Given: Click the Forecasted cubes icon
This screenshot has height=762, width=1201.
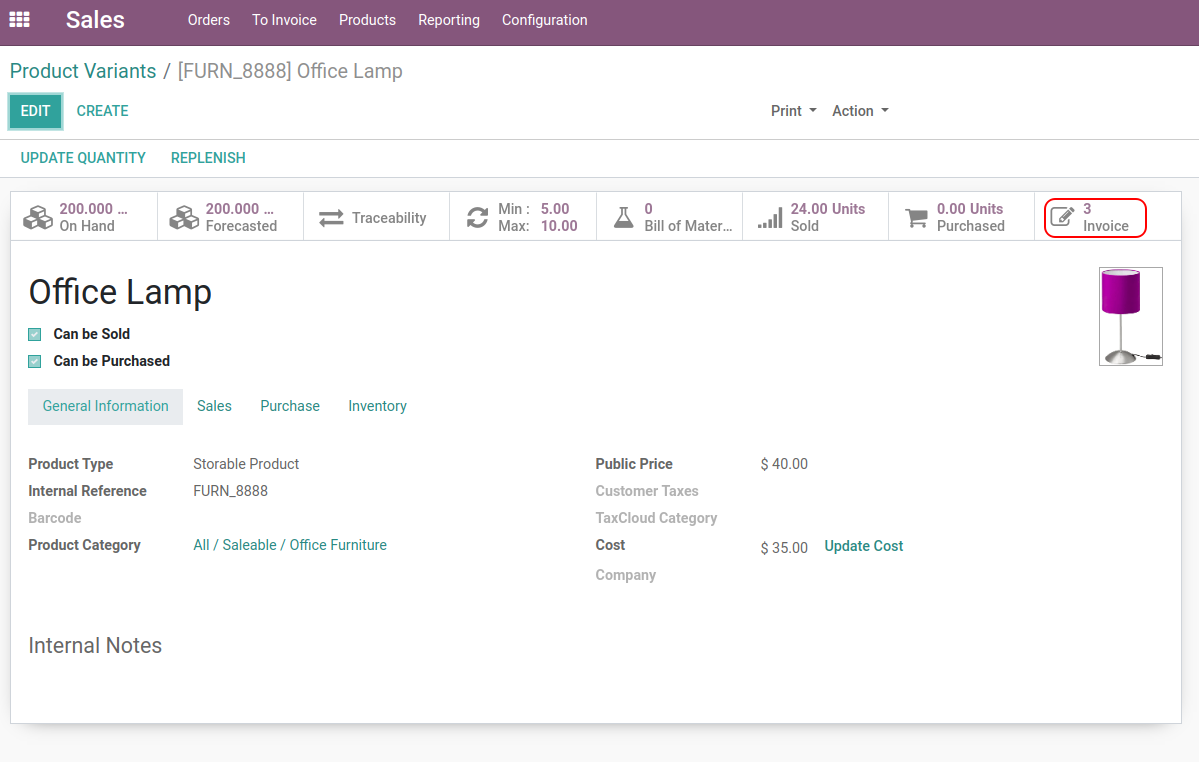Looking at the screenshot, I should (184, 217).
